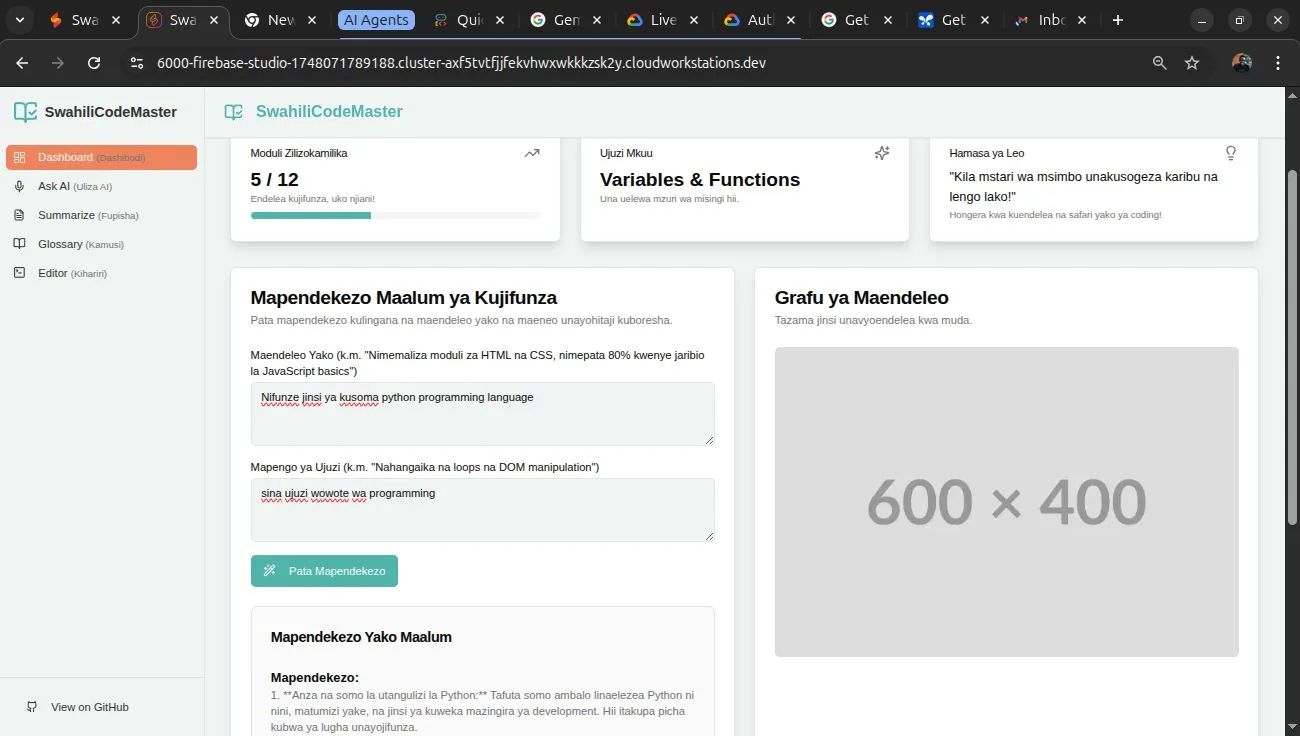
Task: Click the site settings icon in address bar
Action: tap(138, 63)
